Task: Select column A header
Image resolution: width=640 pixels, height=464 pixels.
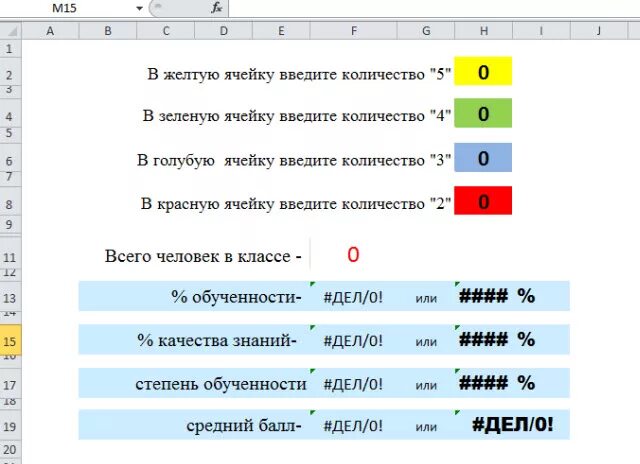Action: pos(50,31)
